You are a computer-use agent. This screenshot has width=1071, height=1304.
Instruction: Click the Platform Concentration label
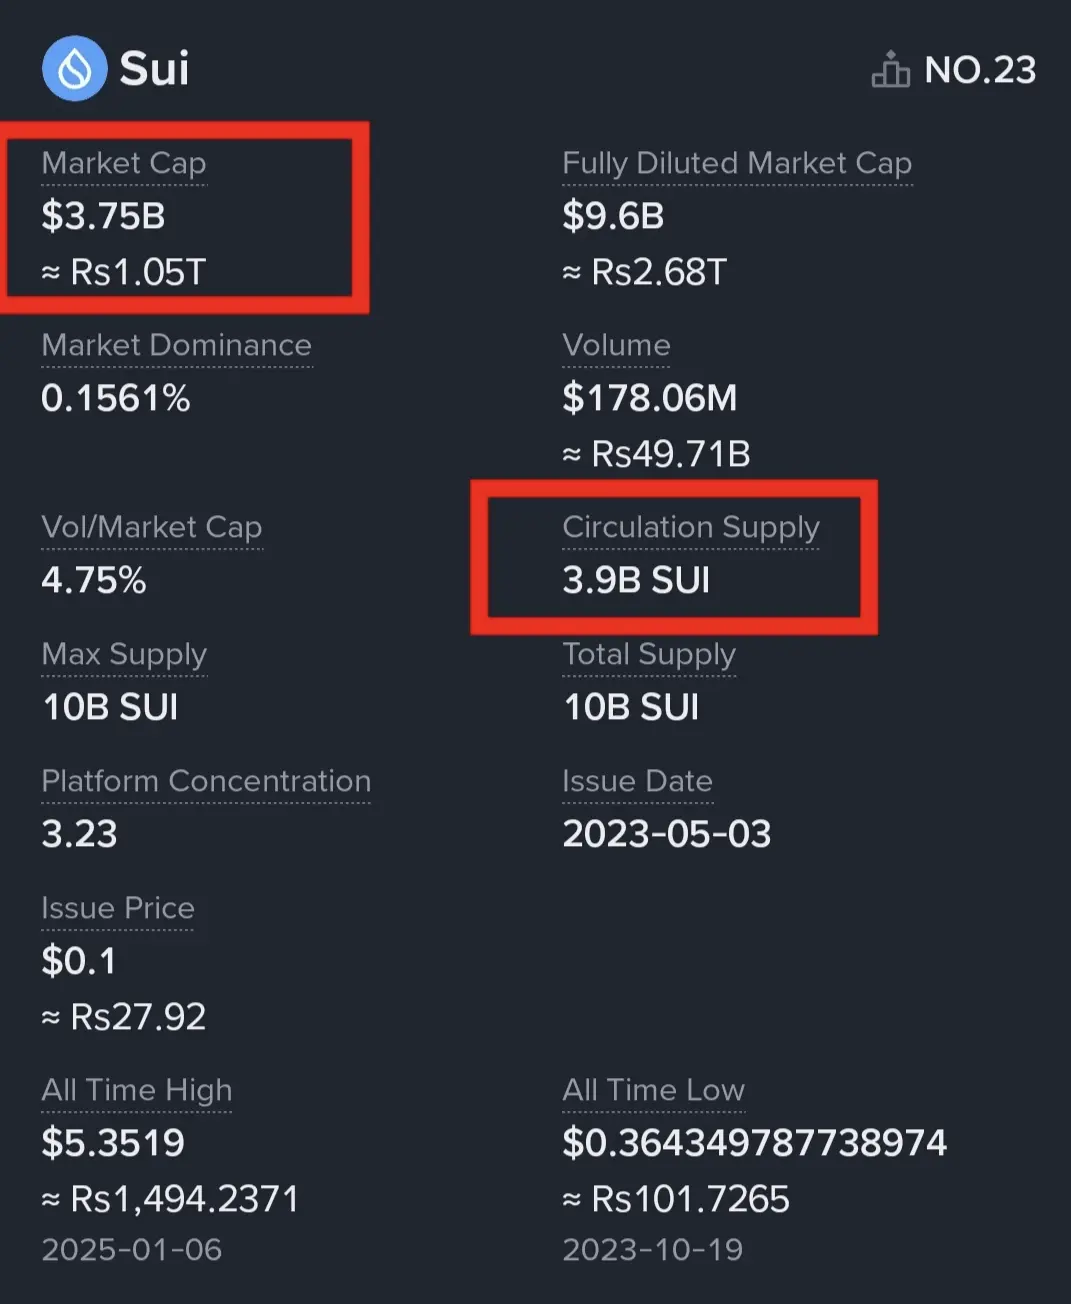(206, 781)
